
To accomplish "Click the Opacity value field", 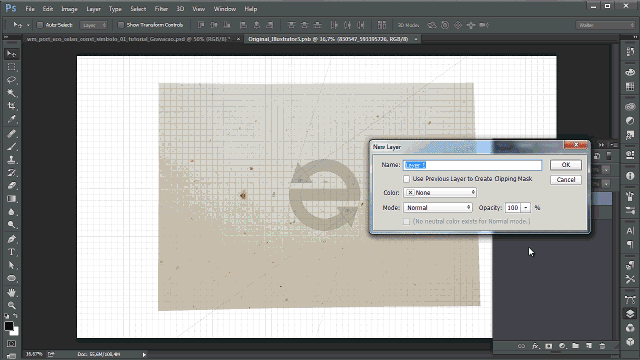I will (513, 207).
